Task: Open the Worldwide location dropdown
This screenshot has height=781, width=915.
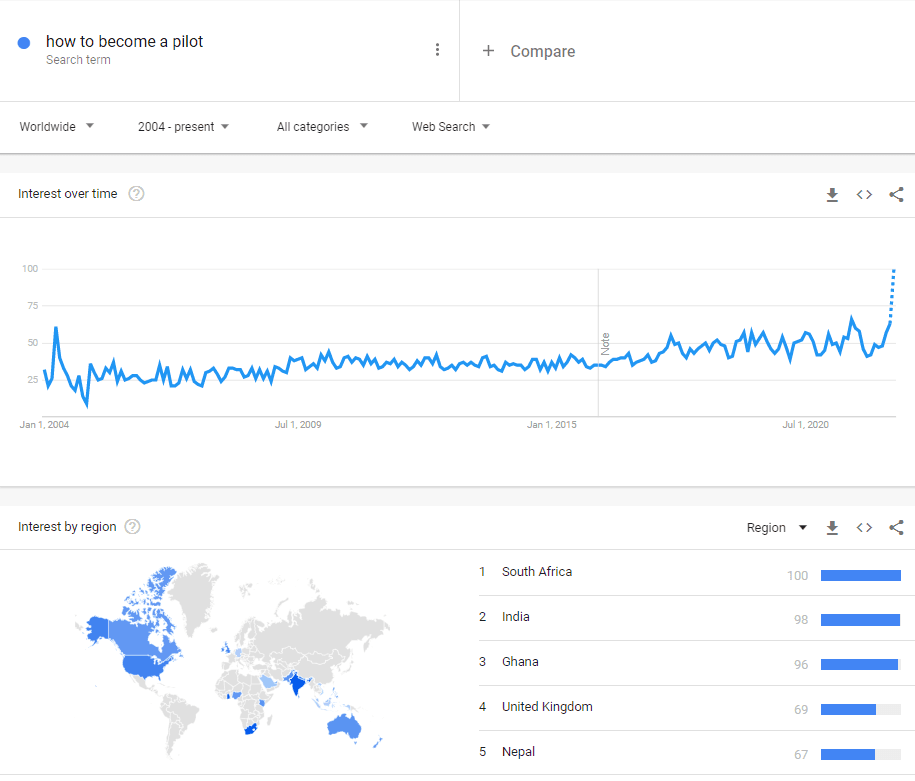Action: coord(57,127)
